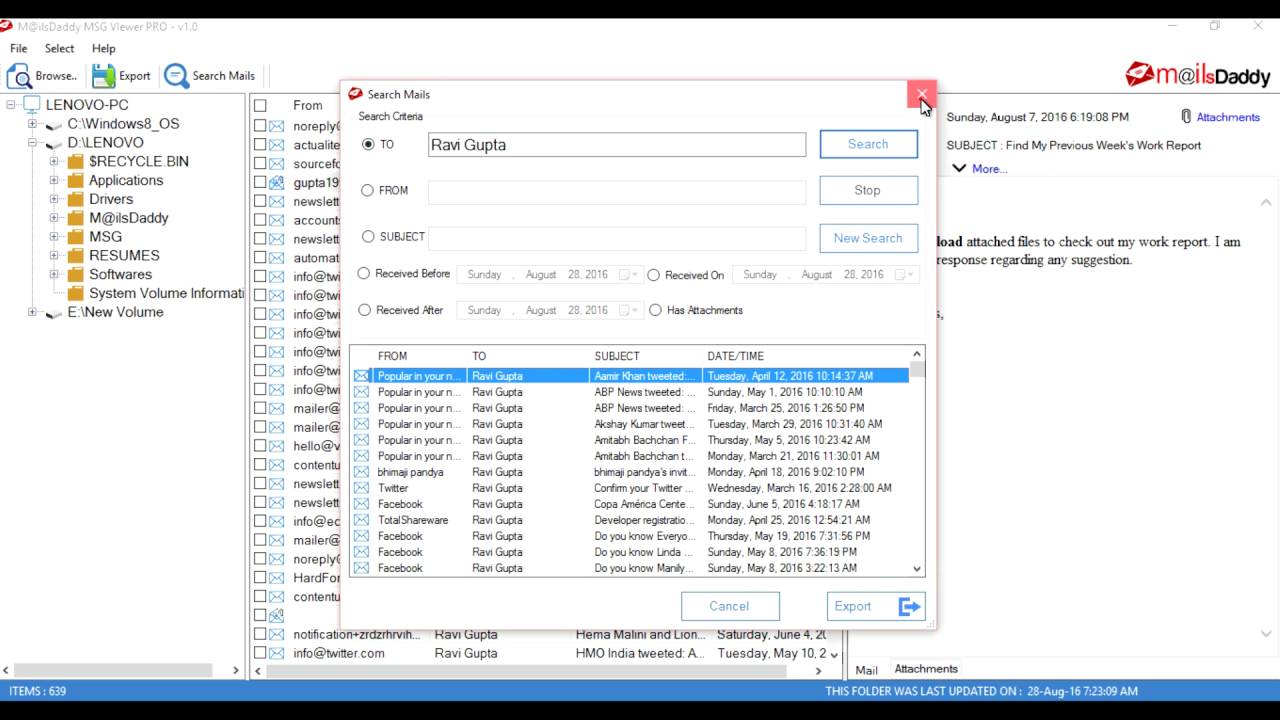
Task: Click mail icon on Aamir Khan tweeted row
Action: [361, 376]
